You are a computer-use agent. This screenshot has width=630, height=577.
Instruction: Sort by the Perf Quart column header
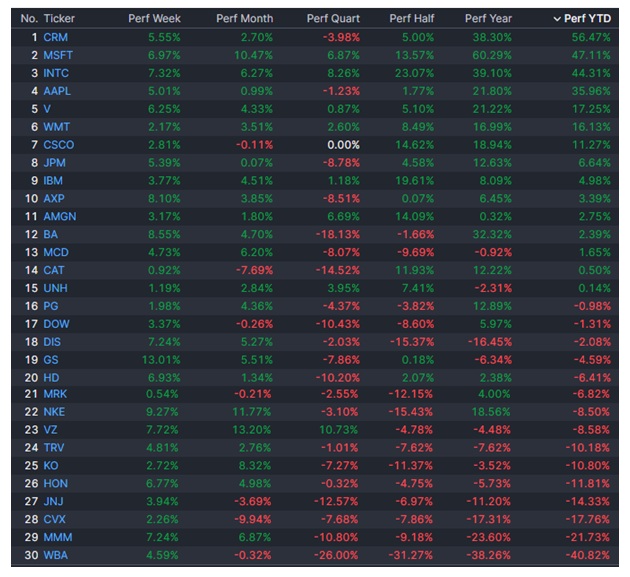pos(333,18)
